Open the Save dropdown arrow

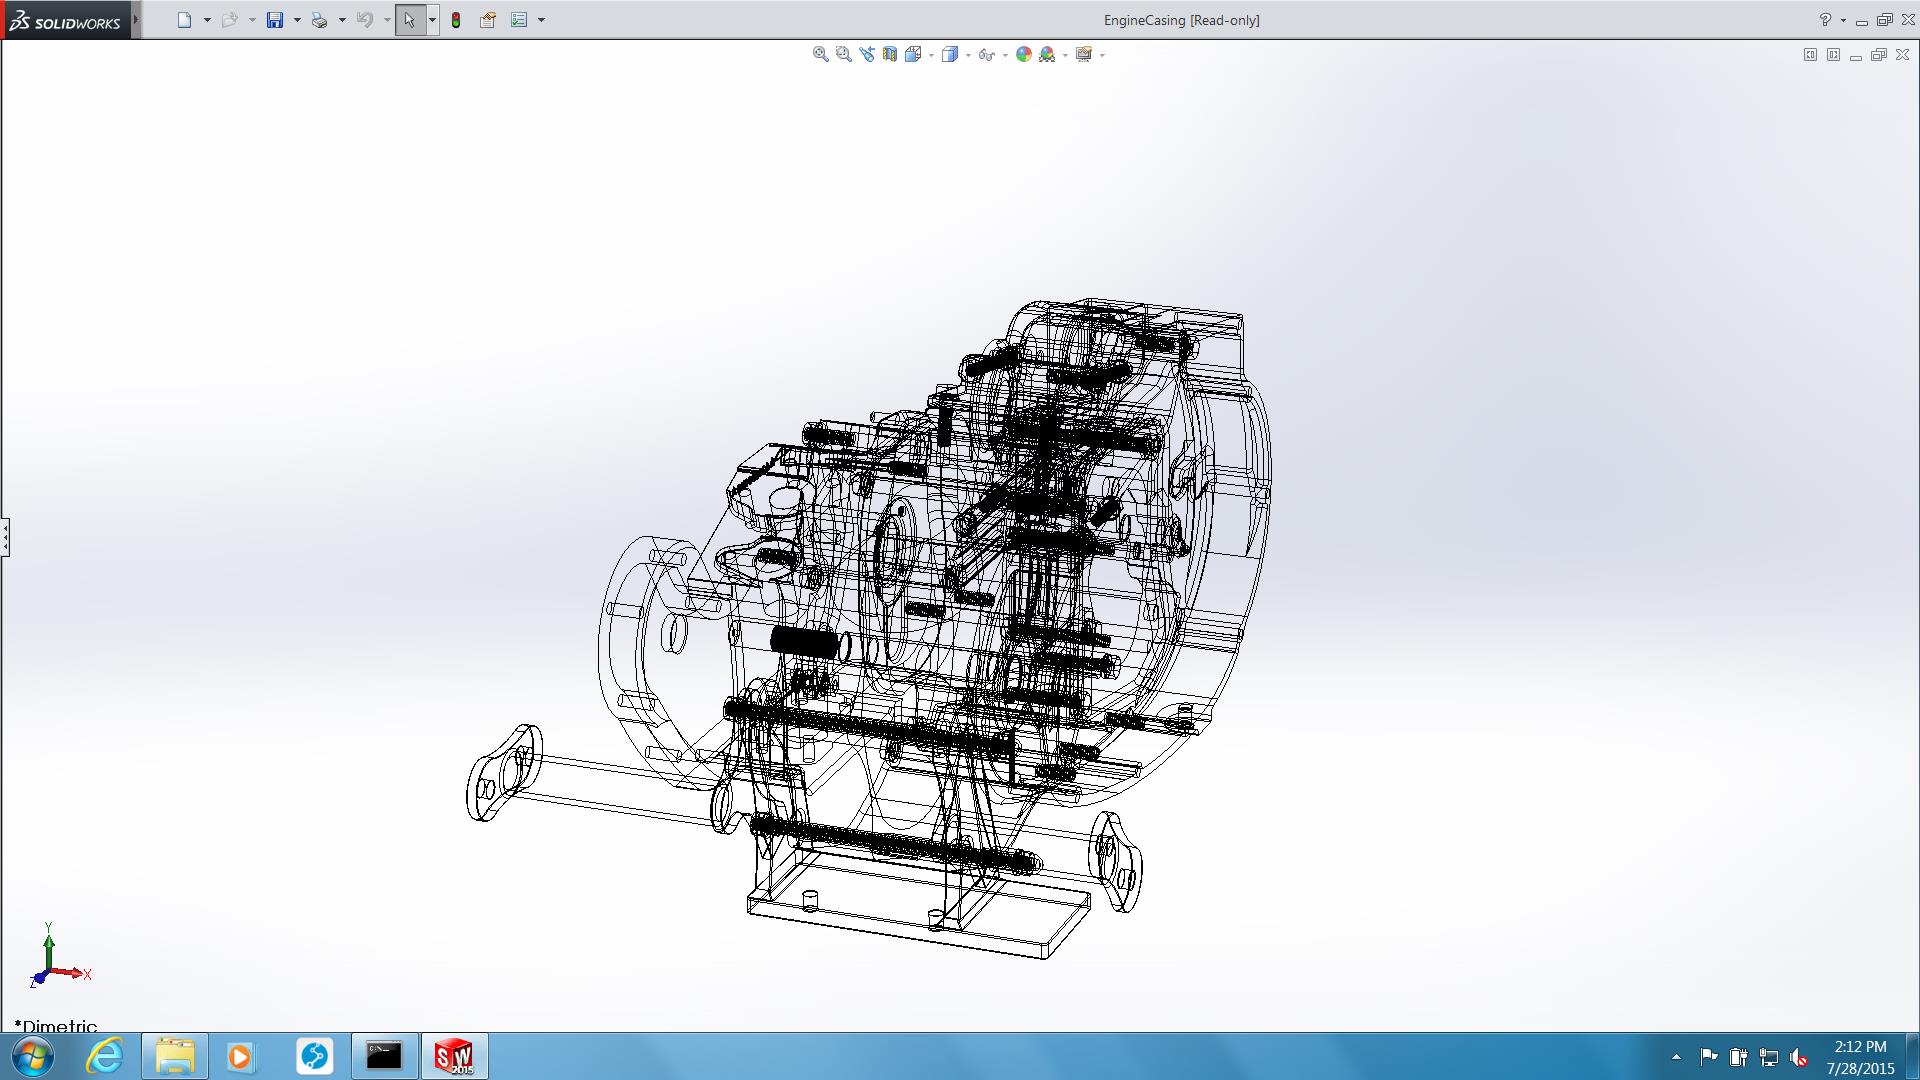[297, 20]
